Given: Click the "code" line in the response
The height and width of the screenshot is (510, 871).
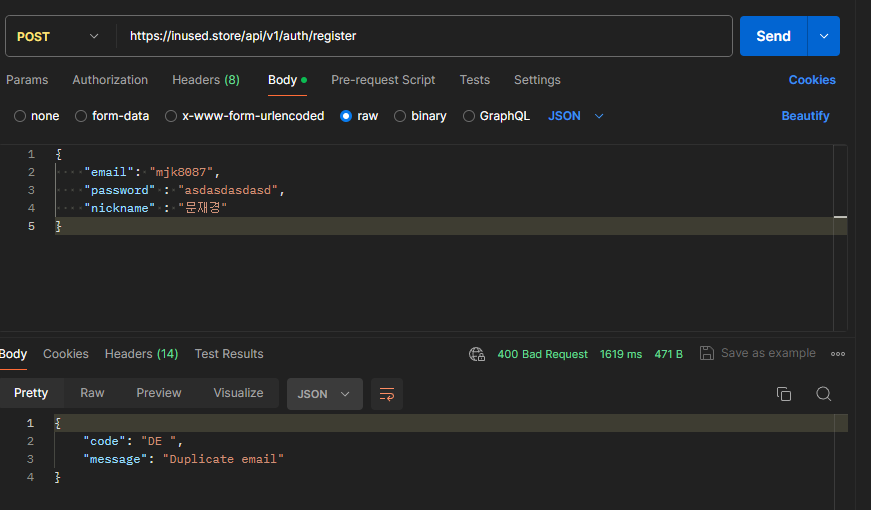Looking at the screenshot, I should click(x=133, y=441).
